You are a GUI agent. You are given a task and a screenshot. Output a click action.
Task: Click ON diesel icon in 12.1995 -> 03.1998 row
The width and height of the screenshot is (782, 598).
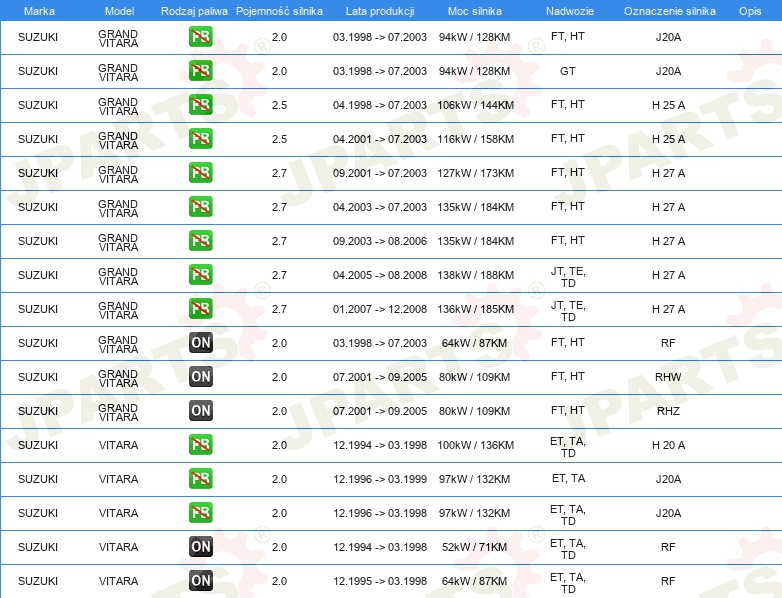(x=200, y=581)
